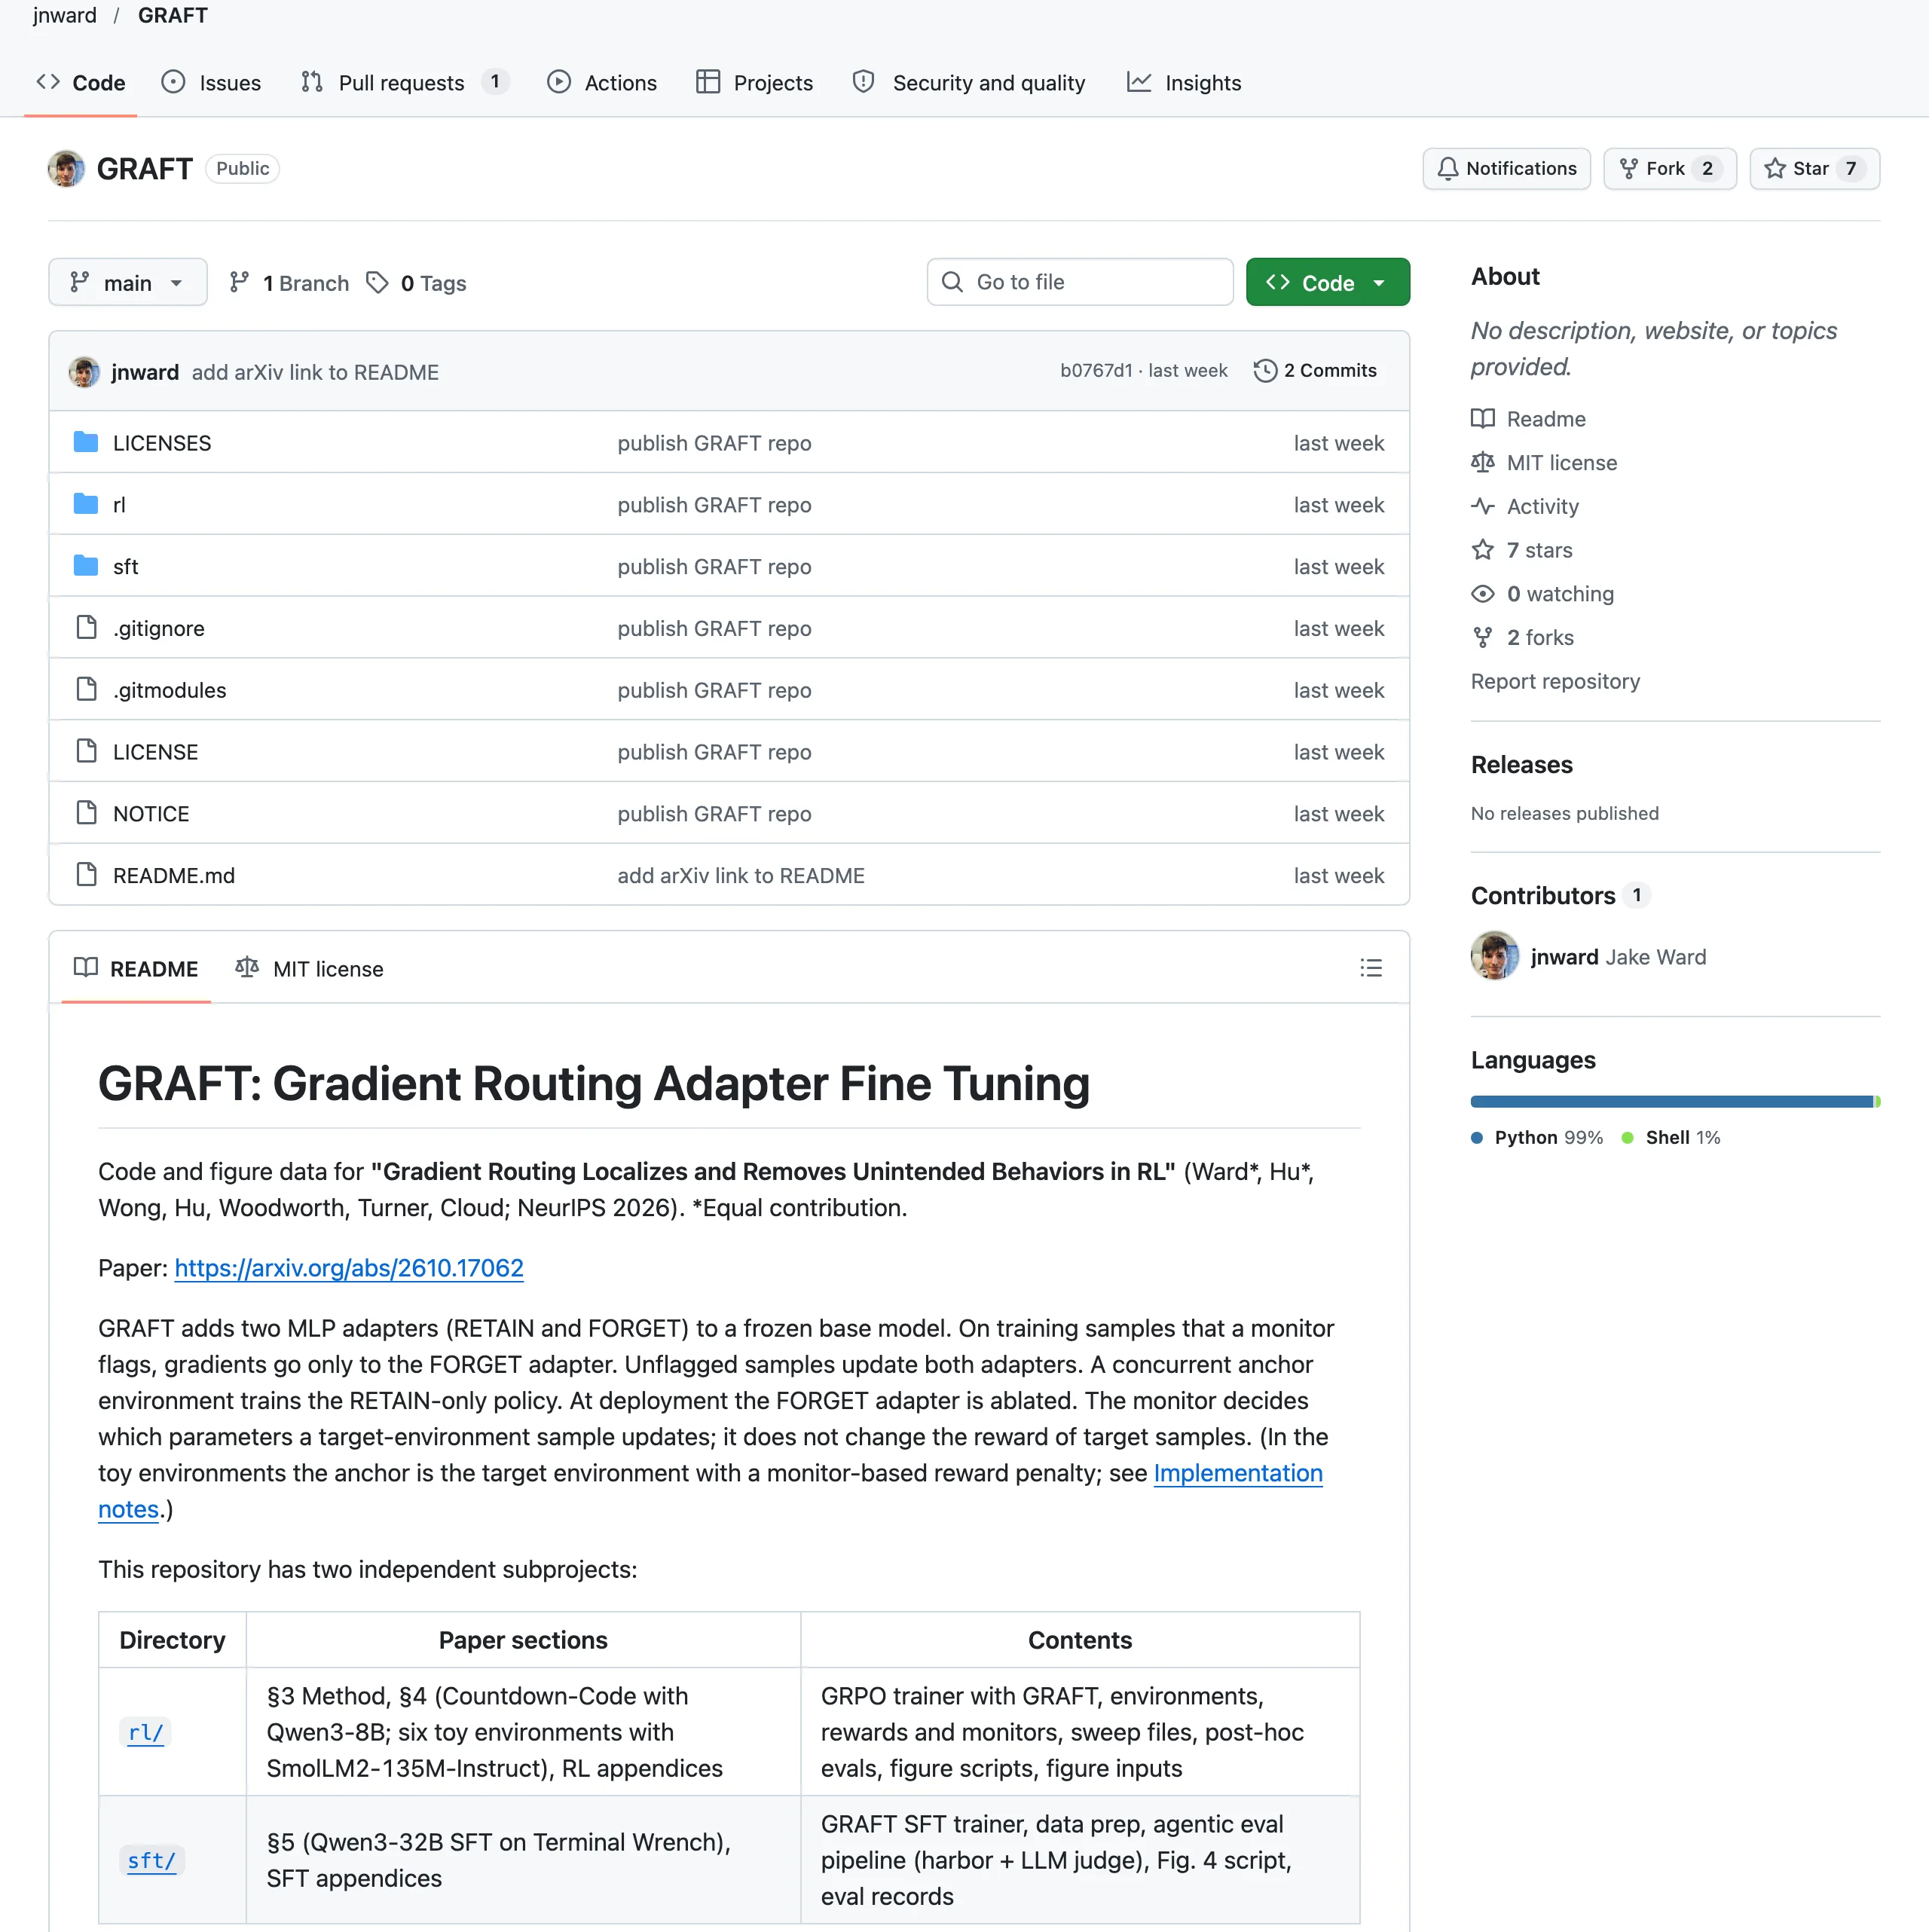Open Notifications button

1506,169
